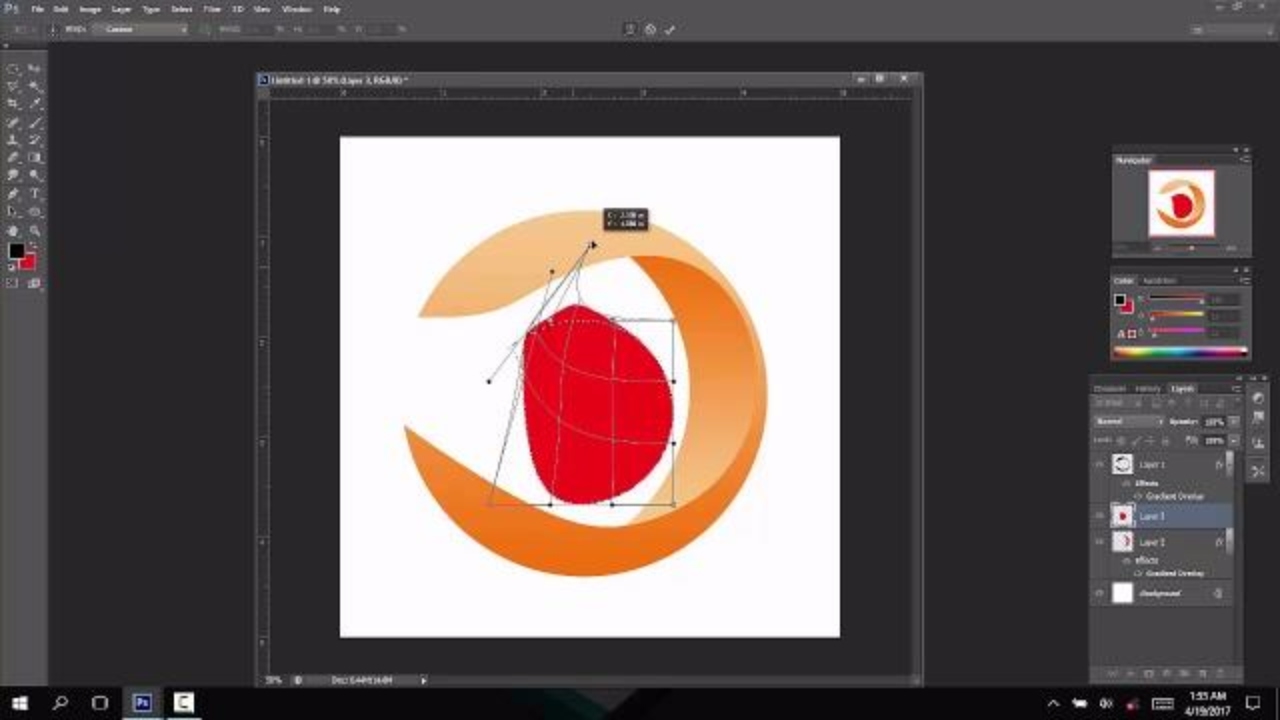Screen dimensions: 1280x720
Task: Select the Pen tool
Action: (x=14, y=194)
